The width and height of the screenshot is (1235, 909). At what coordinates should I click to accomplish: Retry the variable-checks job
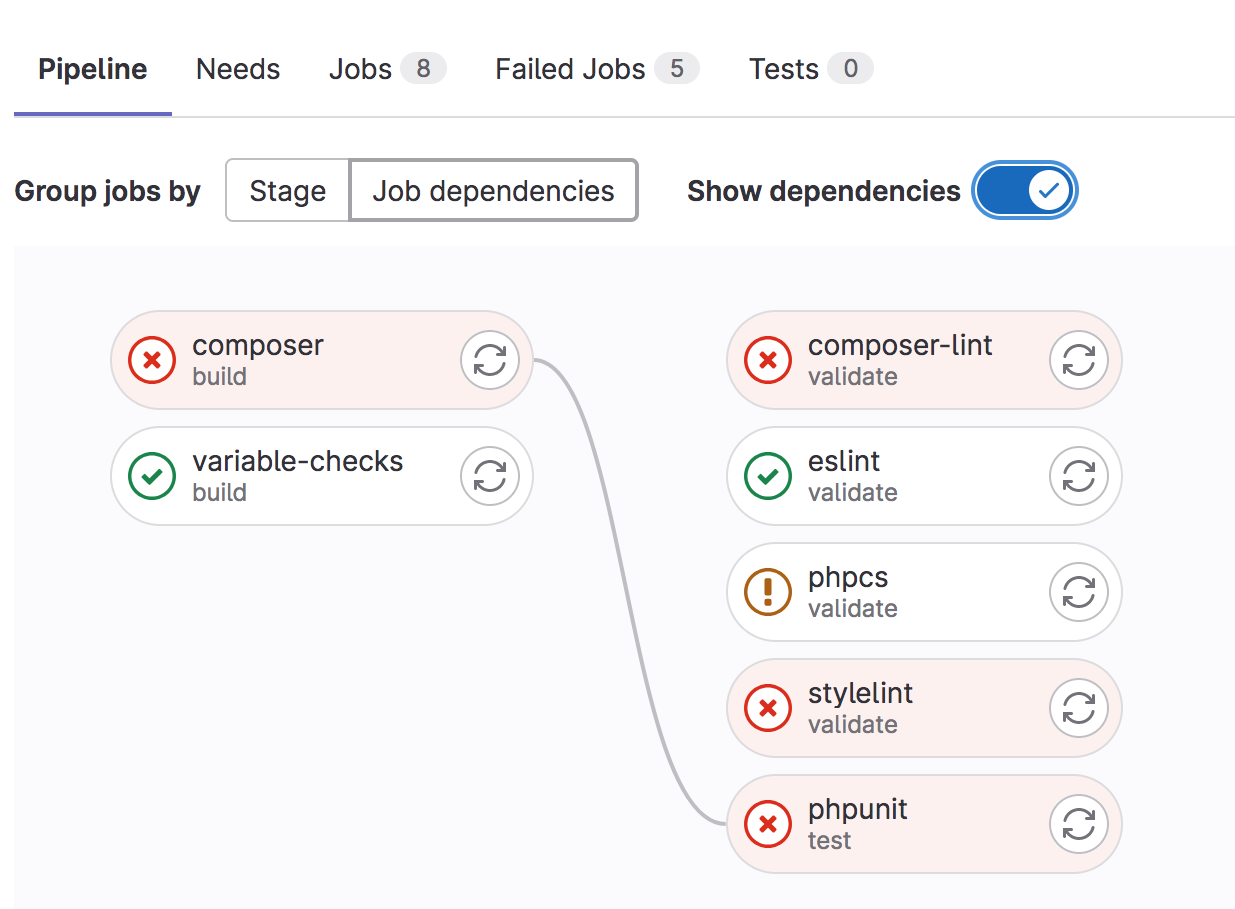(489, 476)
